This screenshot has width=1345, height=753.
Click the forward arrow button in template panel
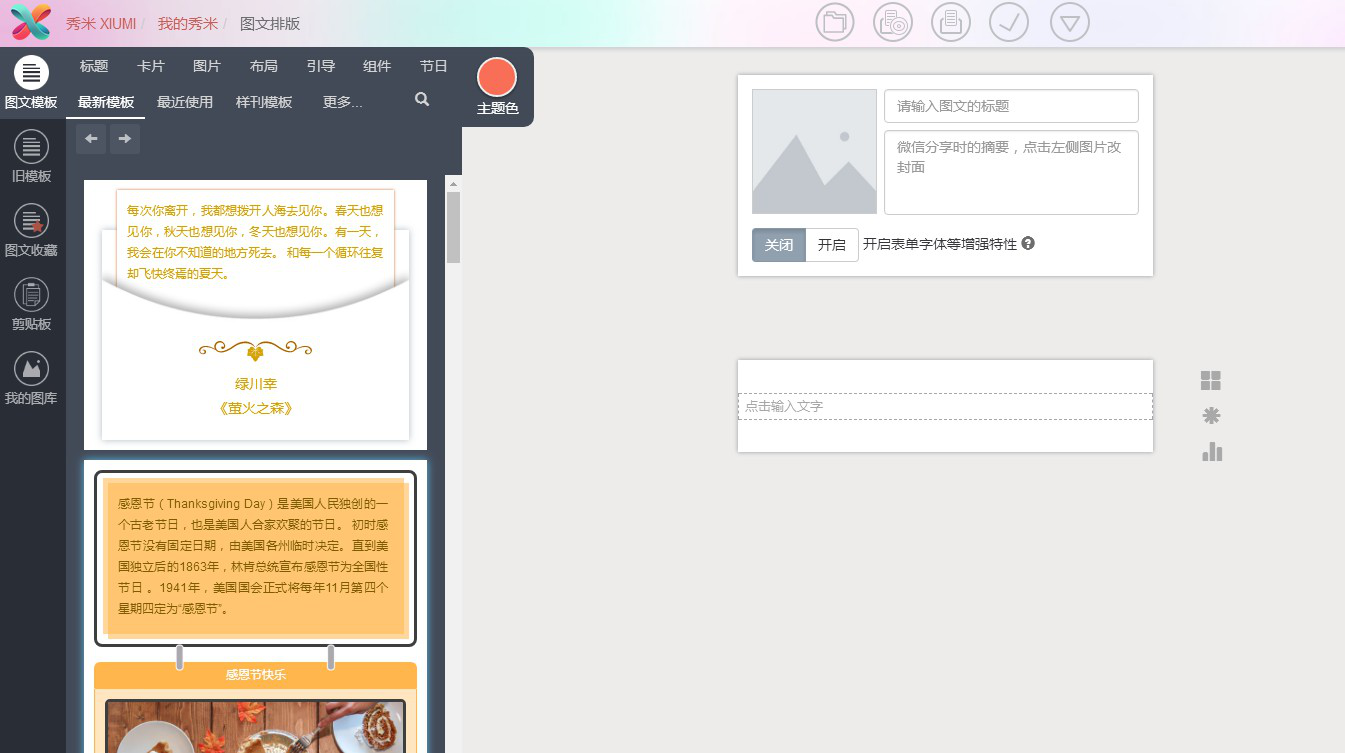click(124, 139)
